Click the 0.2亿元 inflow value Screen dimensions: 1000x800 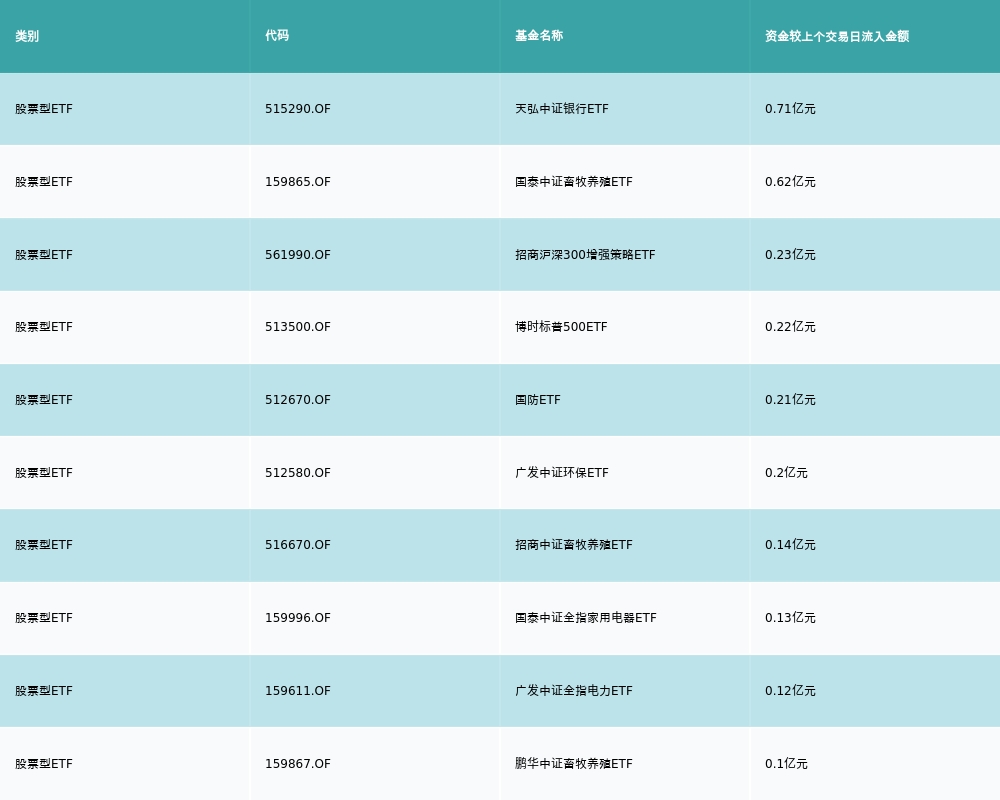point(786,473)
